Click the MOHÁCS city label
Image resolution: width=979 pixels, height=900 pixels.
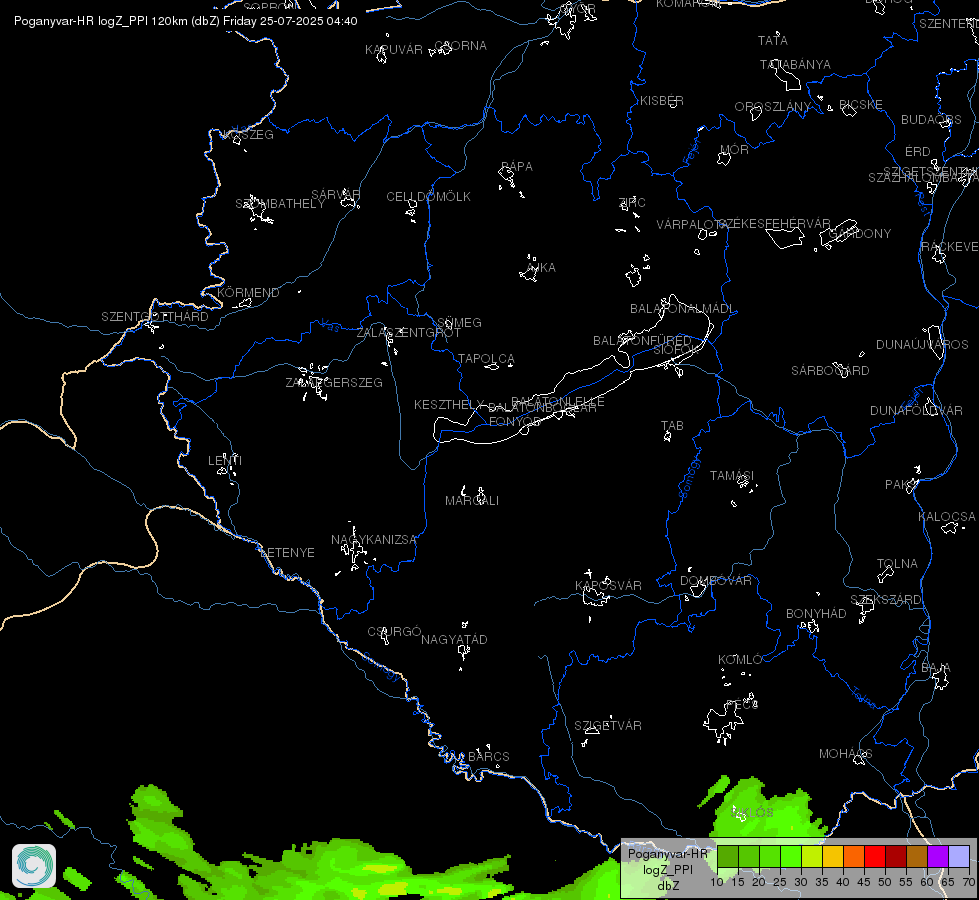pos(845,754)
